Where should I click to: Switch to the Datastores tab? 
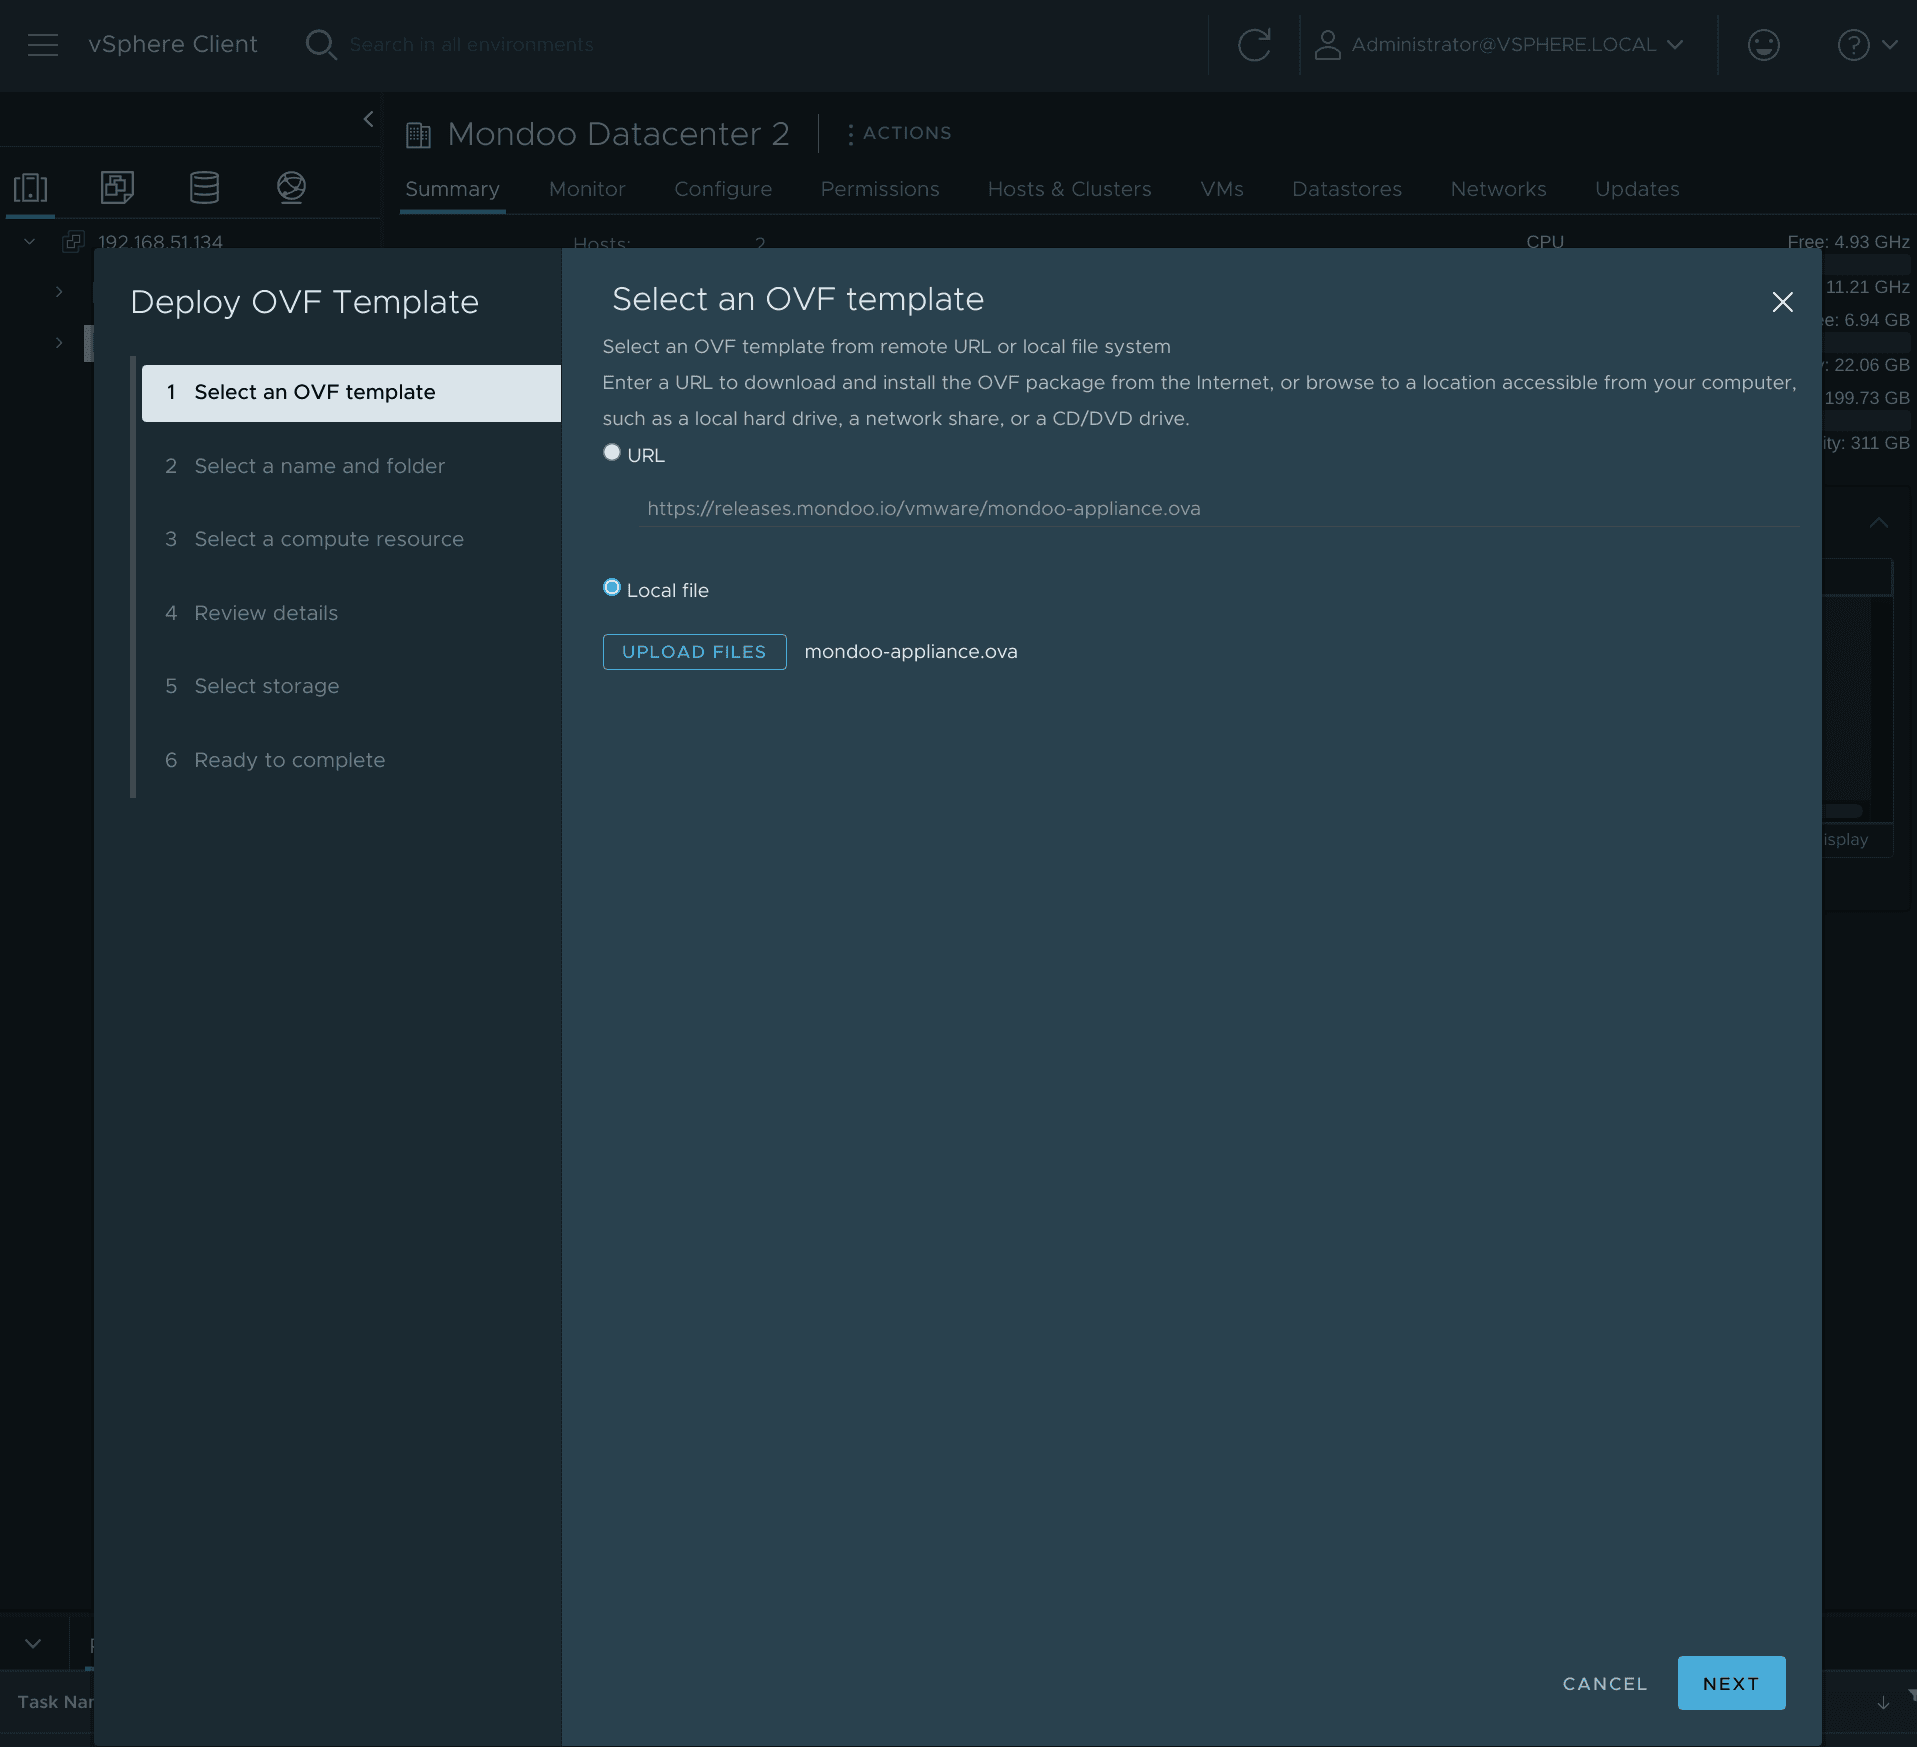pos(1346,189)
